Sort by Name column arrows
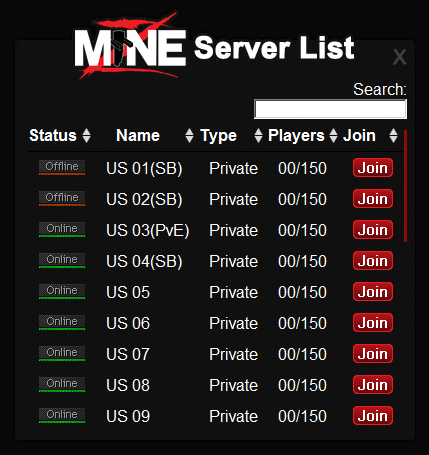Viewport: 429px width, 455px height. tap(189, 136)
